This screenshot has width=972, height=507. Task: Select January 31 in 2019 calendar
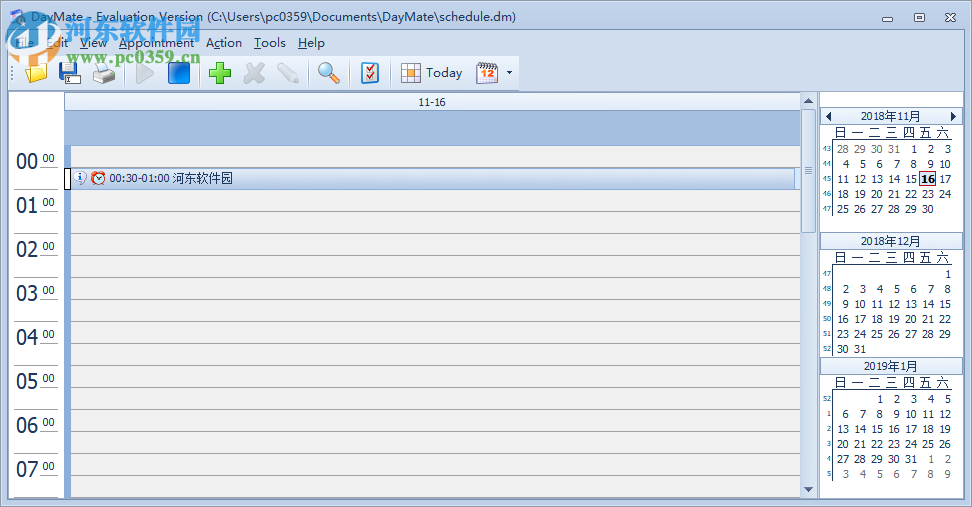tap(911, 459)
